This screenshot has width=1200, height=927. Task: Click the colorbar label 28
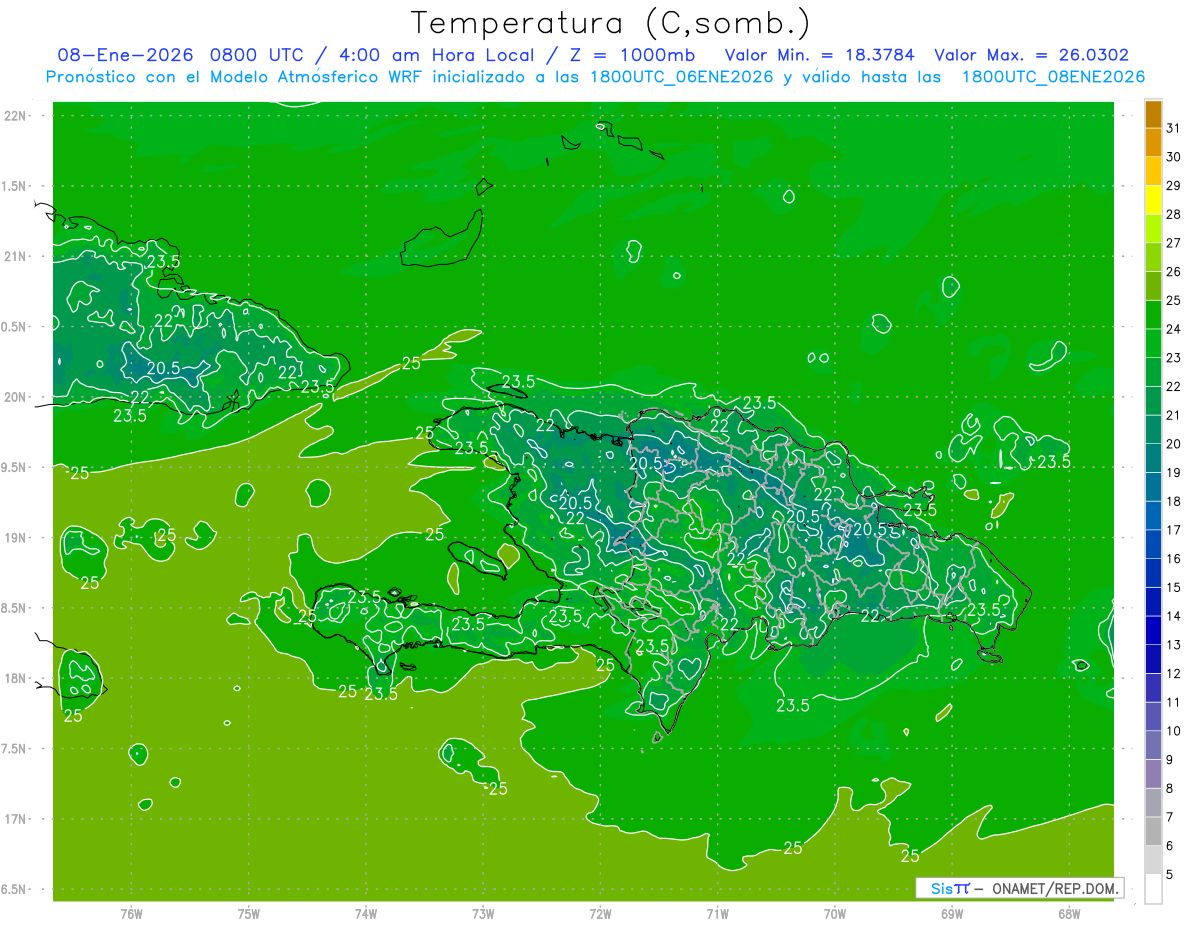tap(1174, 214)
